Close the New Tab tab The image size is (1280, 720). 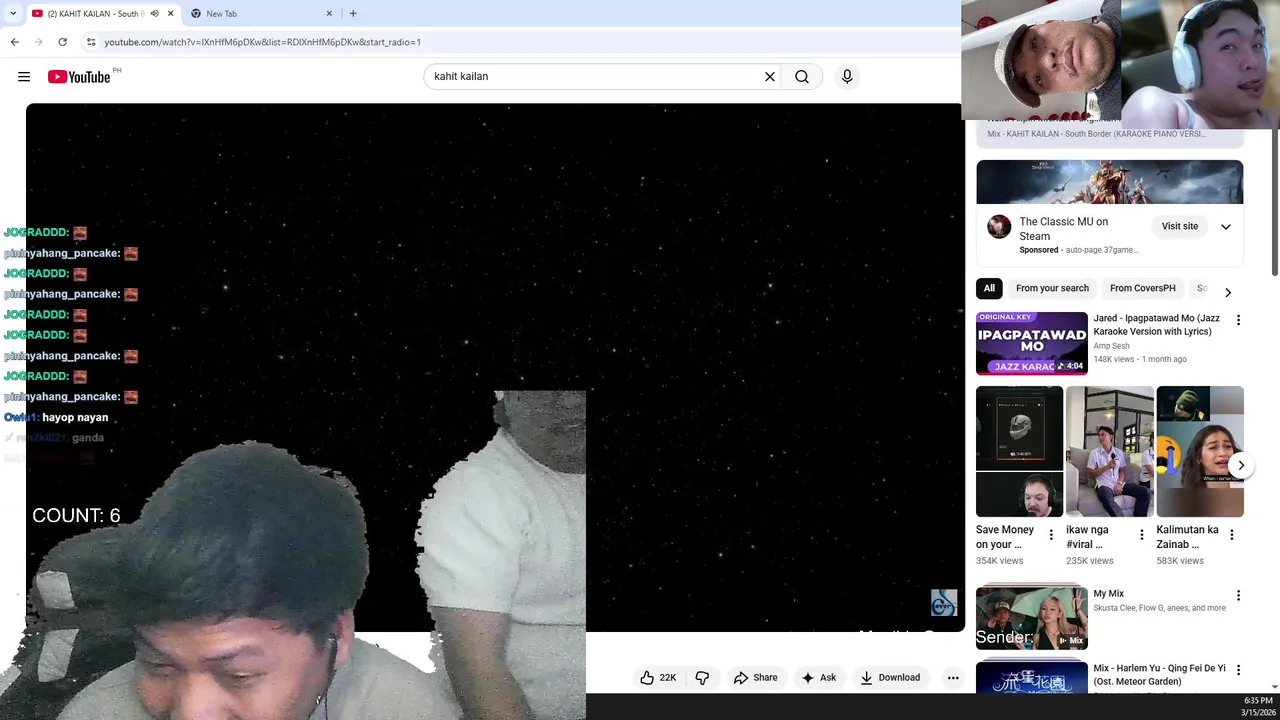pyautogui.click(x=329, y=13)
